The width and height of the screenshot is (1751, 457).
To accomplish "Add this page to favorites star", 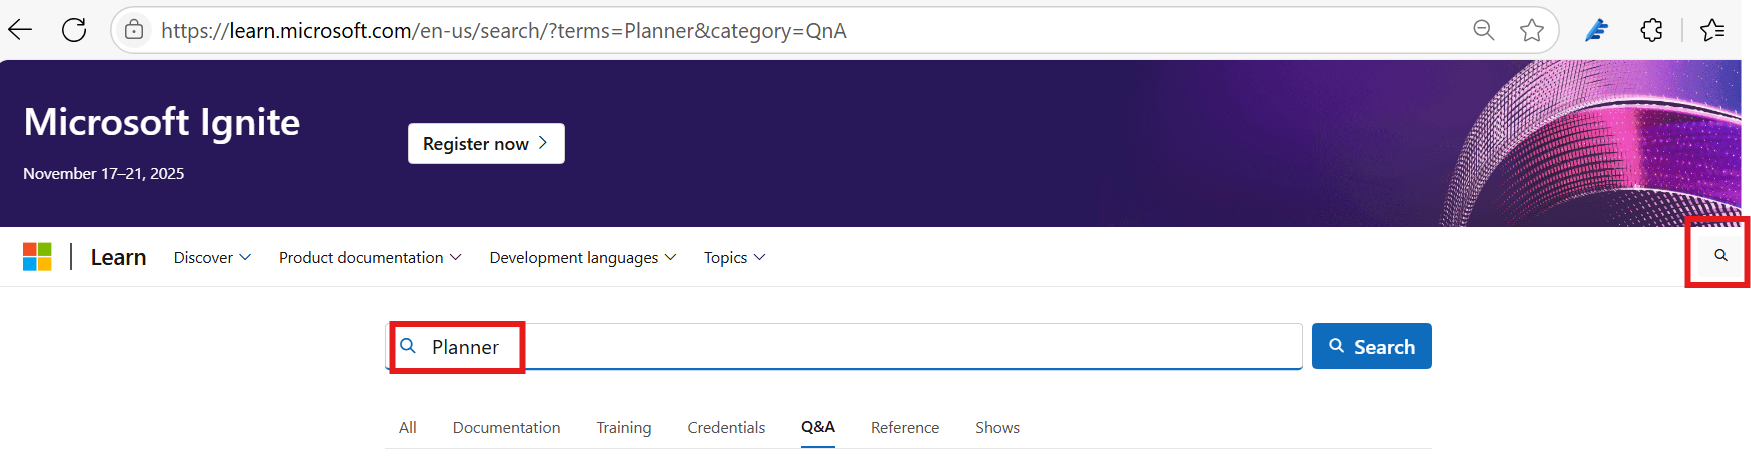I will (x=1531, y=30).
